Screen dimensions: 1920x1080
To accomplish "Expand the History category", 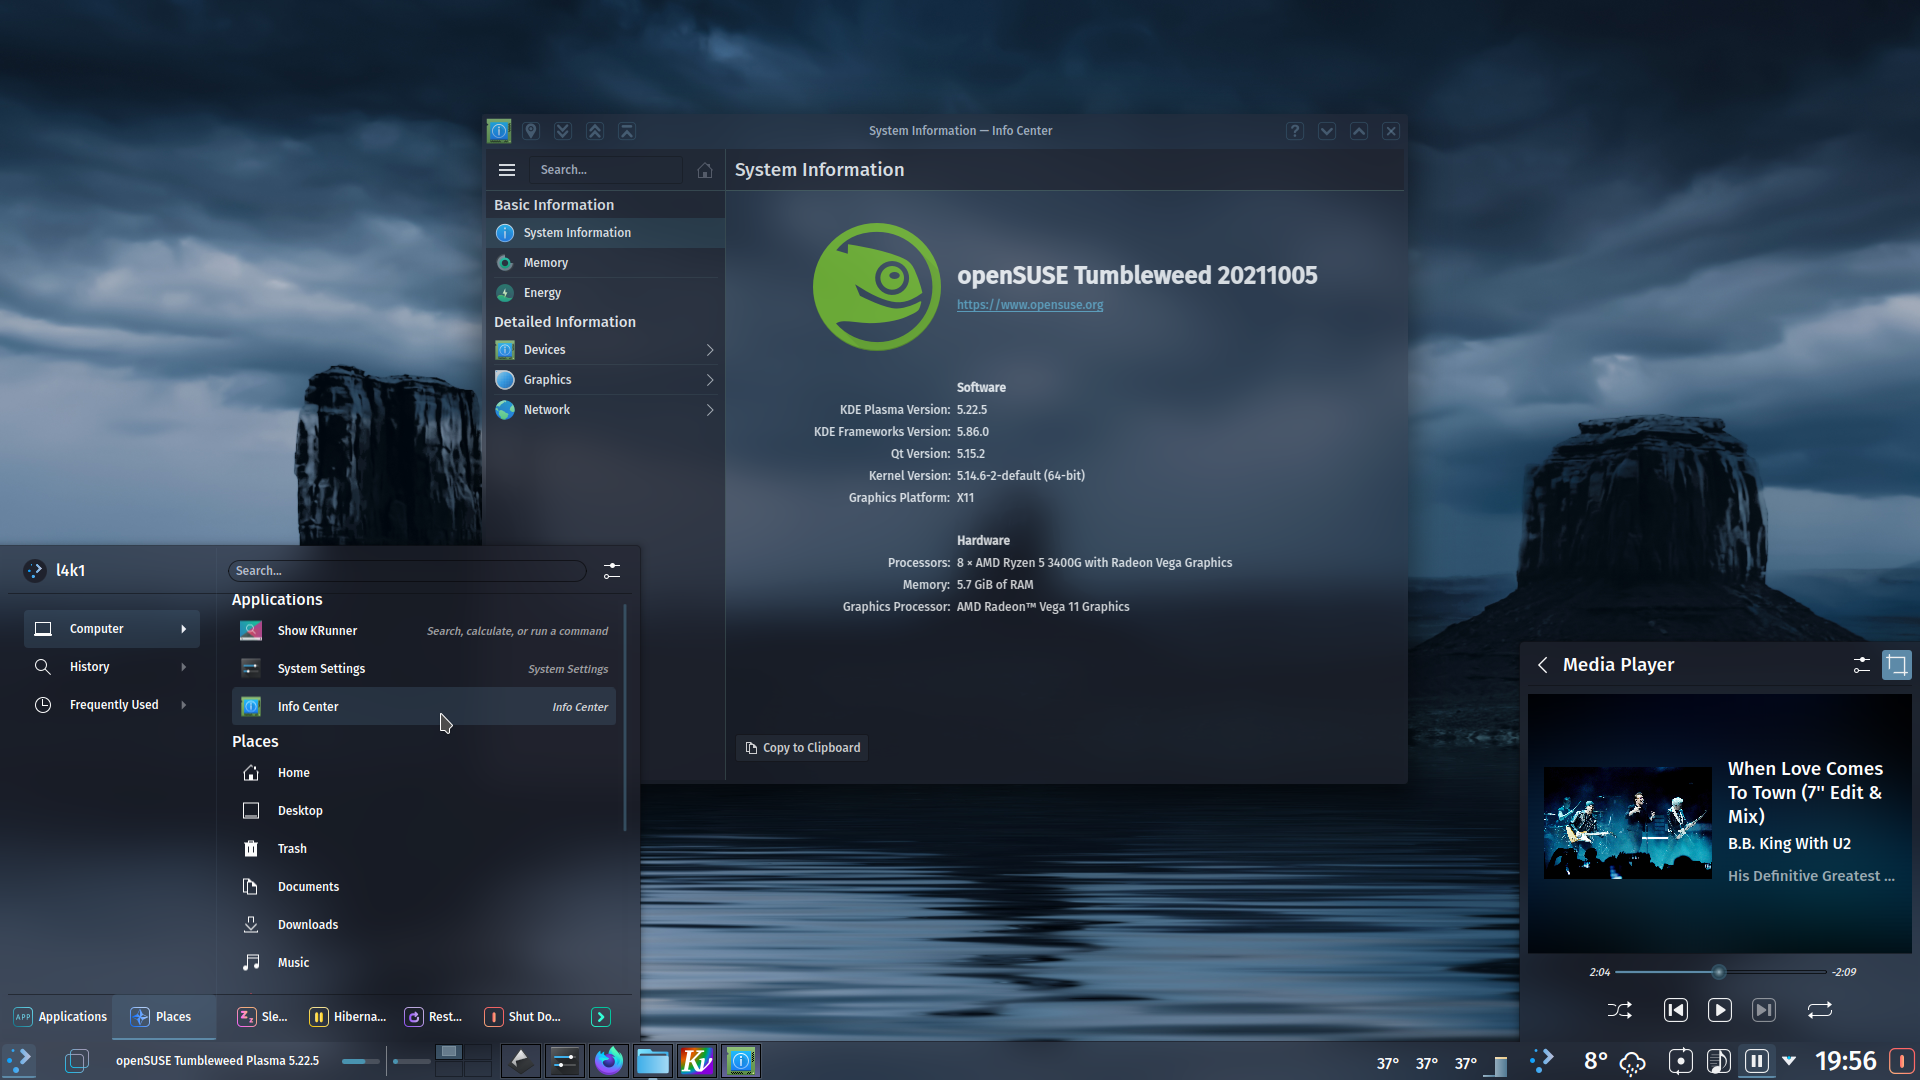I will point(112,667).
